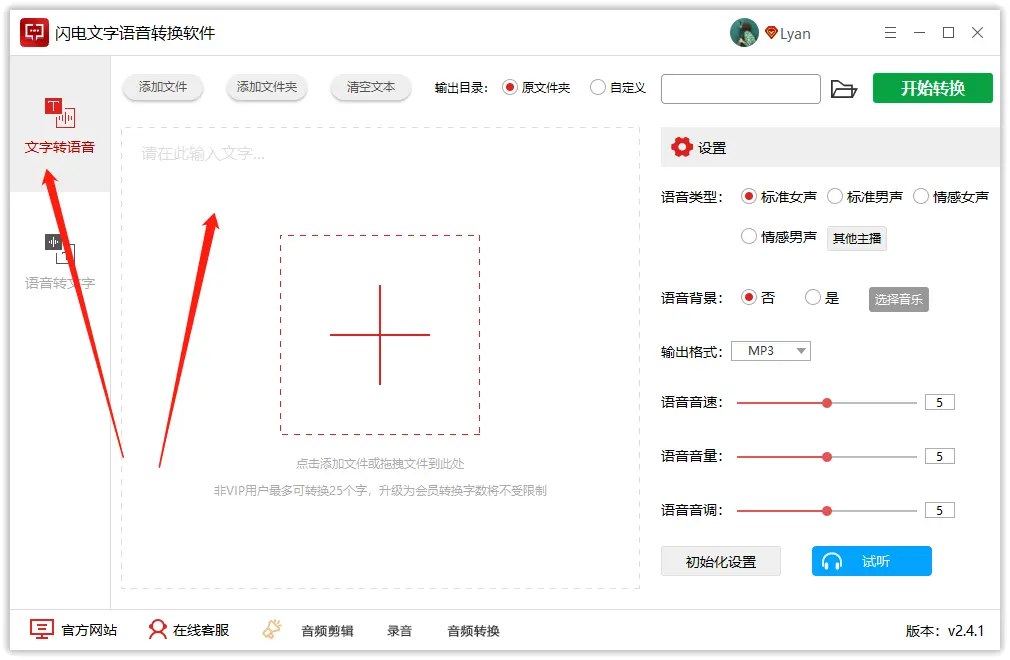Open the 文字转语音 text-to-speech sidebar tab

point(60,125)
